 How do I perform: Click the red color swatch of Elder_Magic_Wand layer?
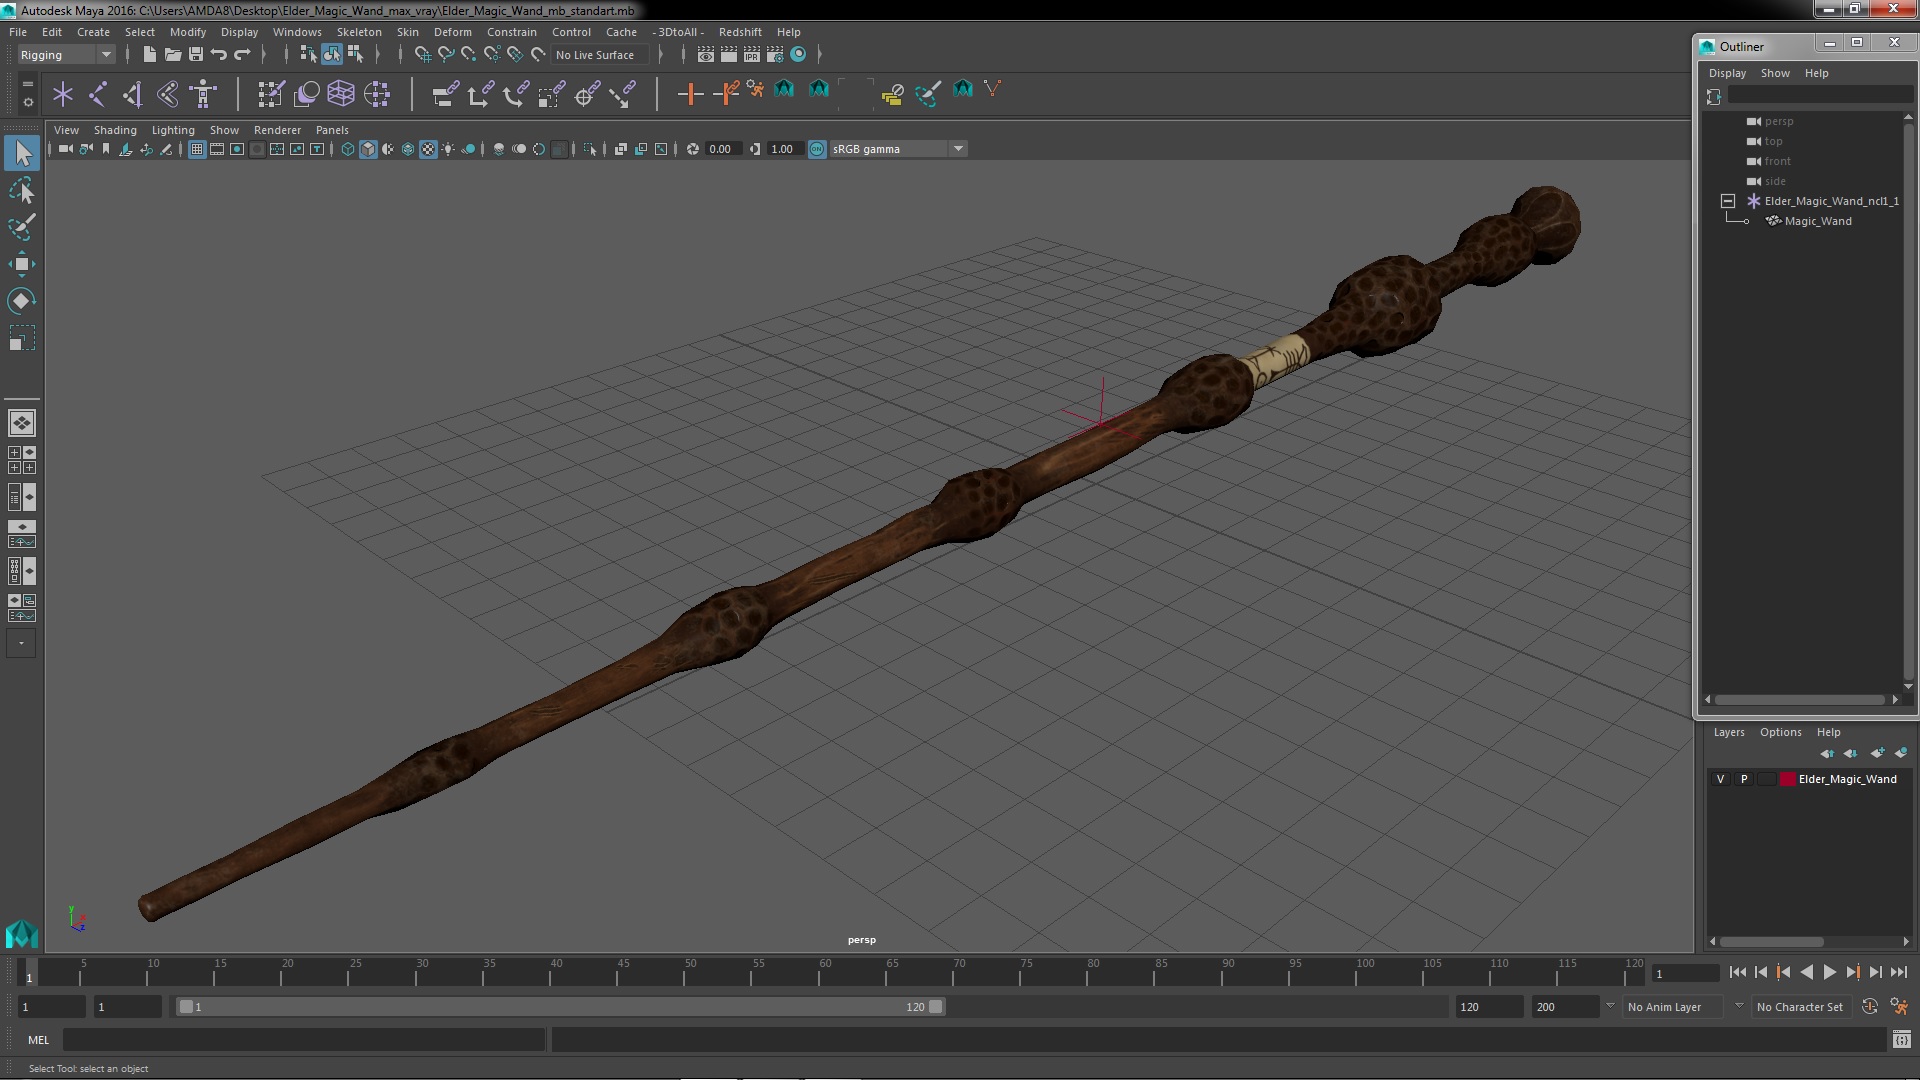(x=1787, y=779)
